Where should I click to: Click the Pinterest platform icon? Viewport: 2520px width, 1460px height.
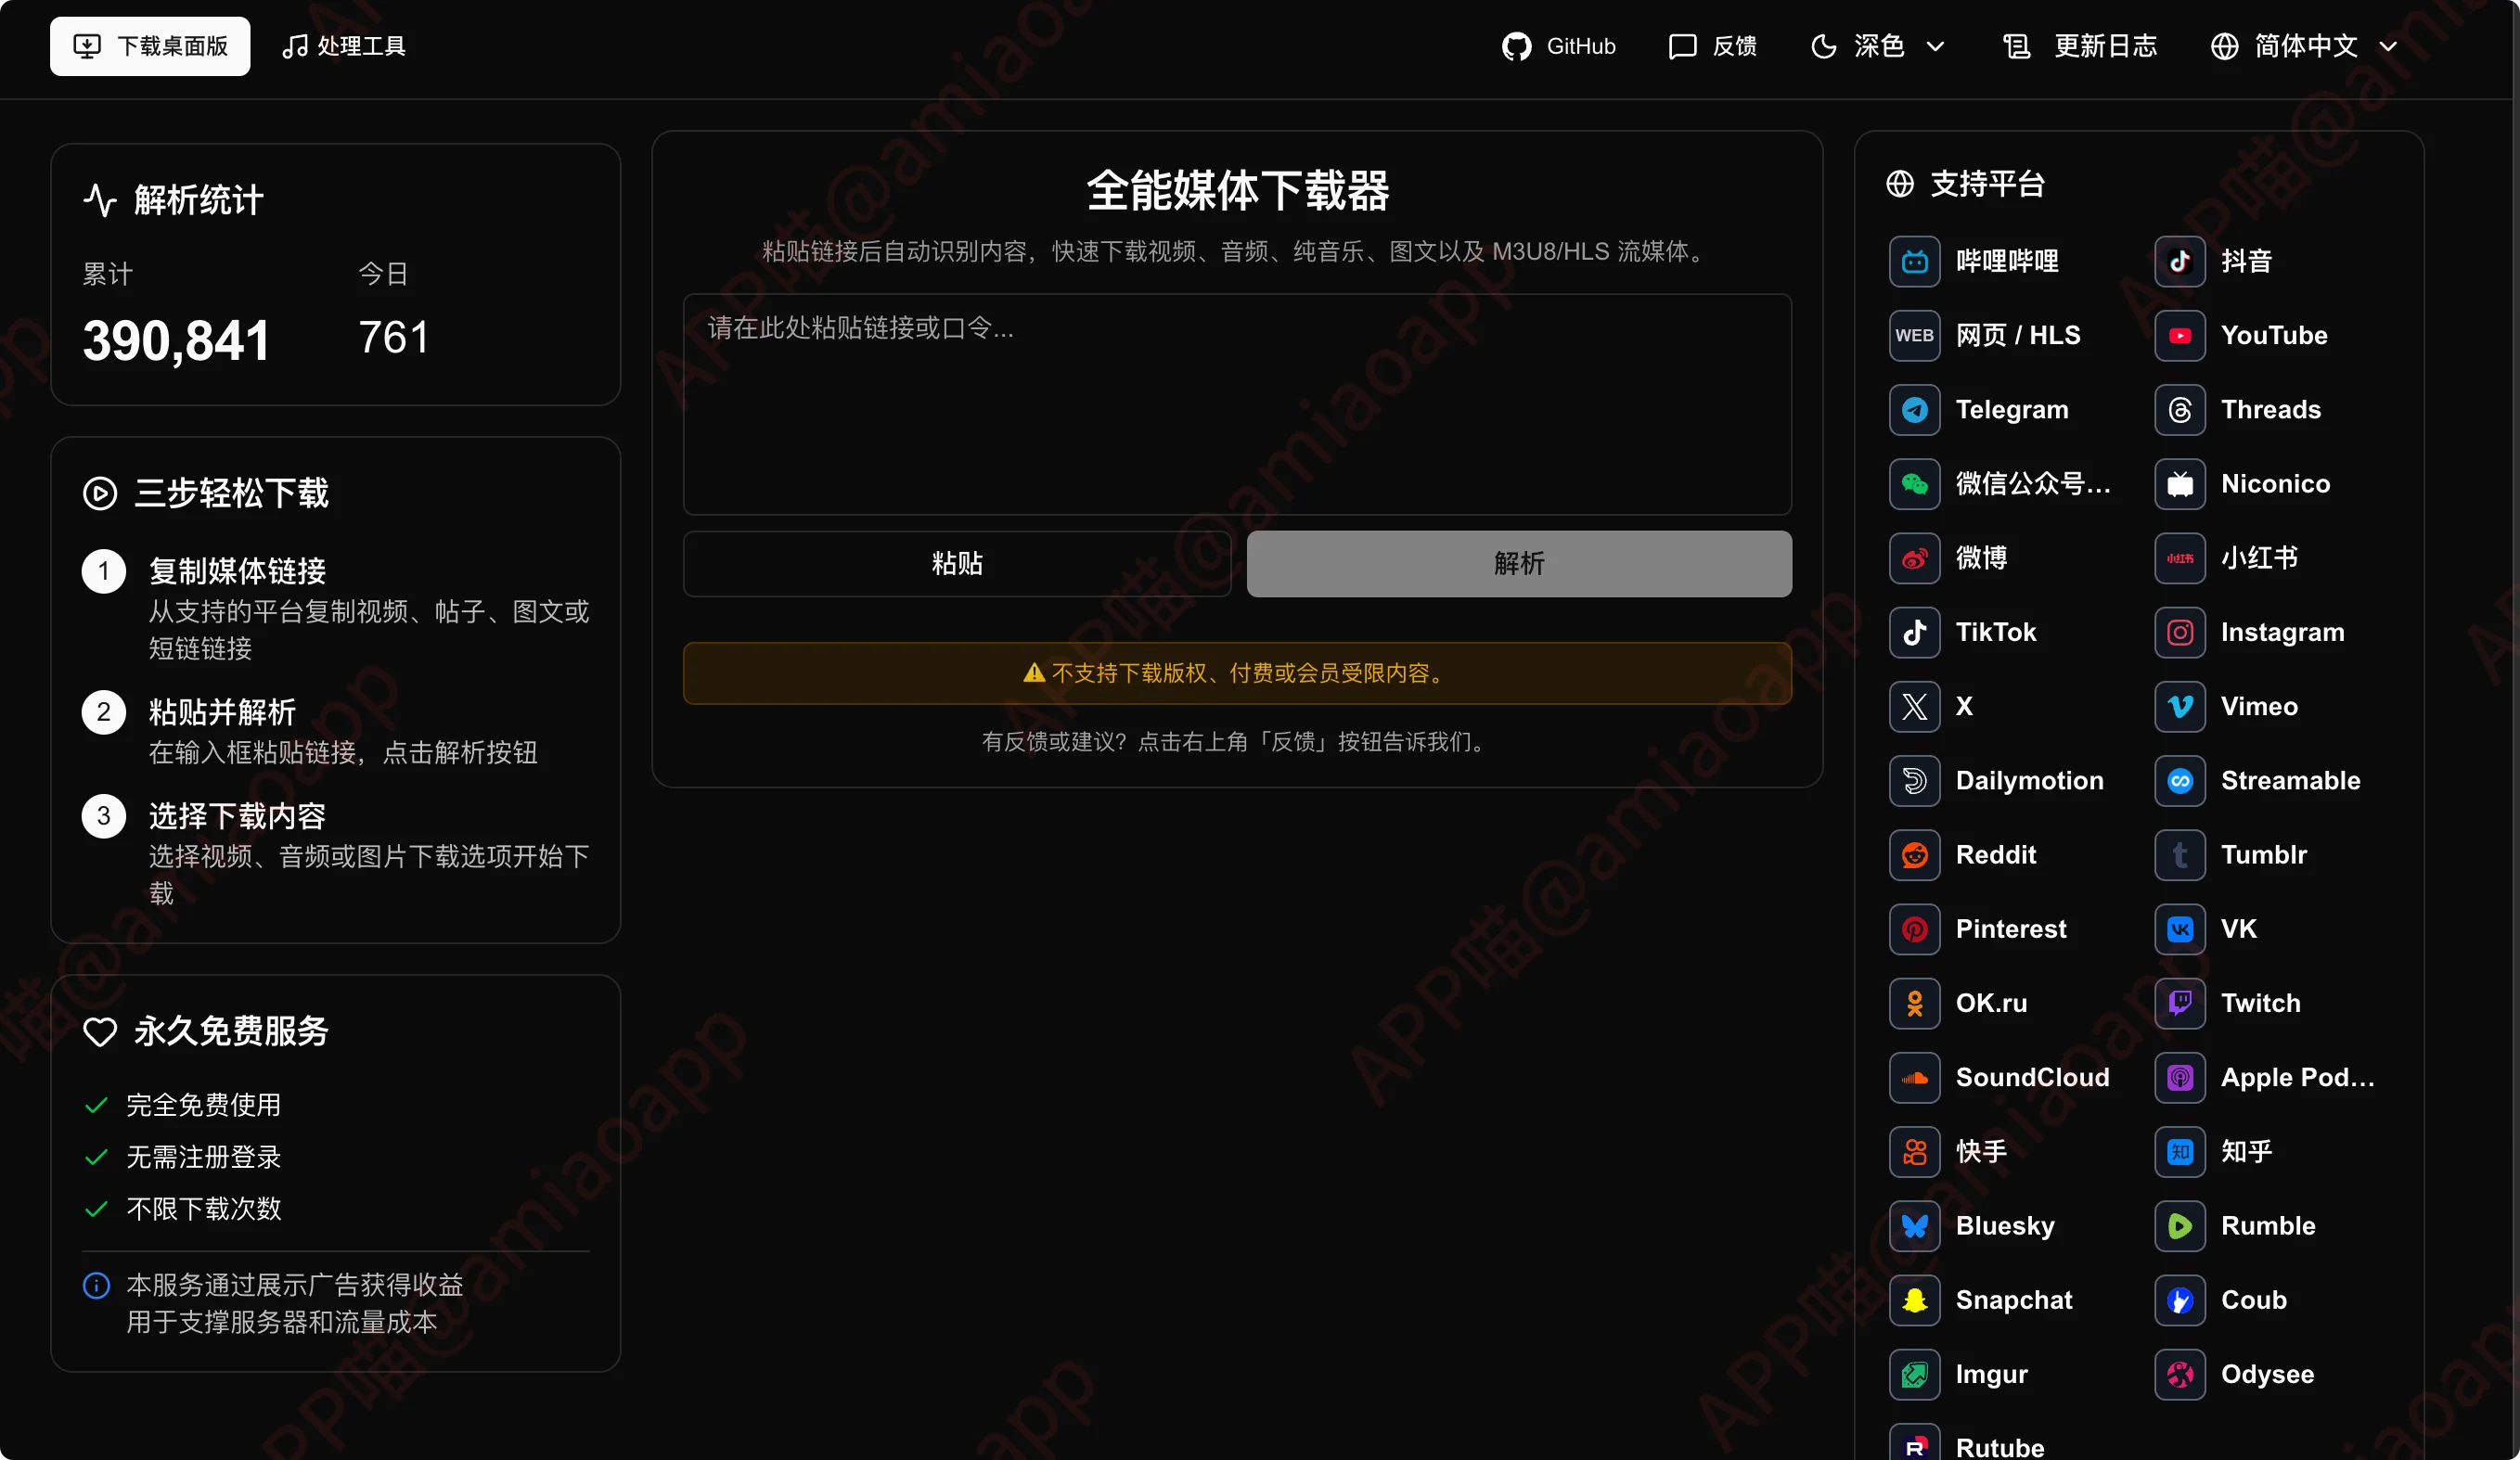click(x=1914, y=929)
